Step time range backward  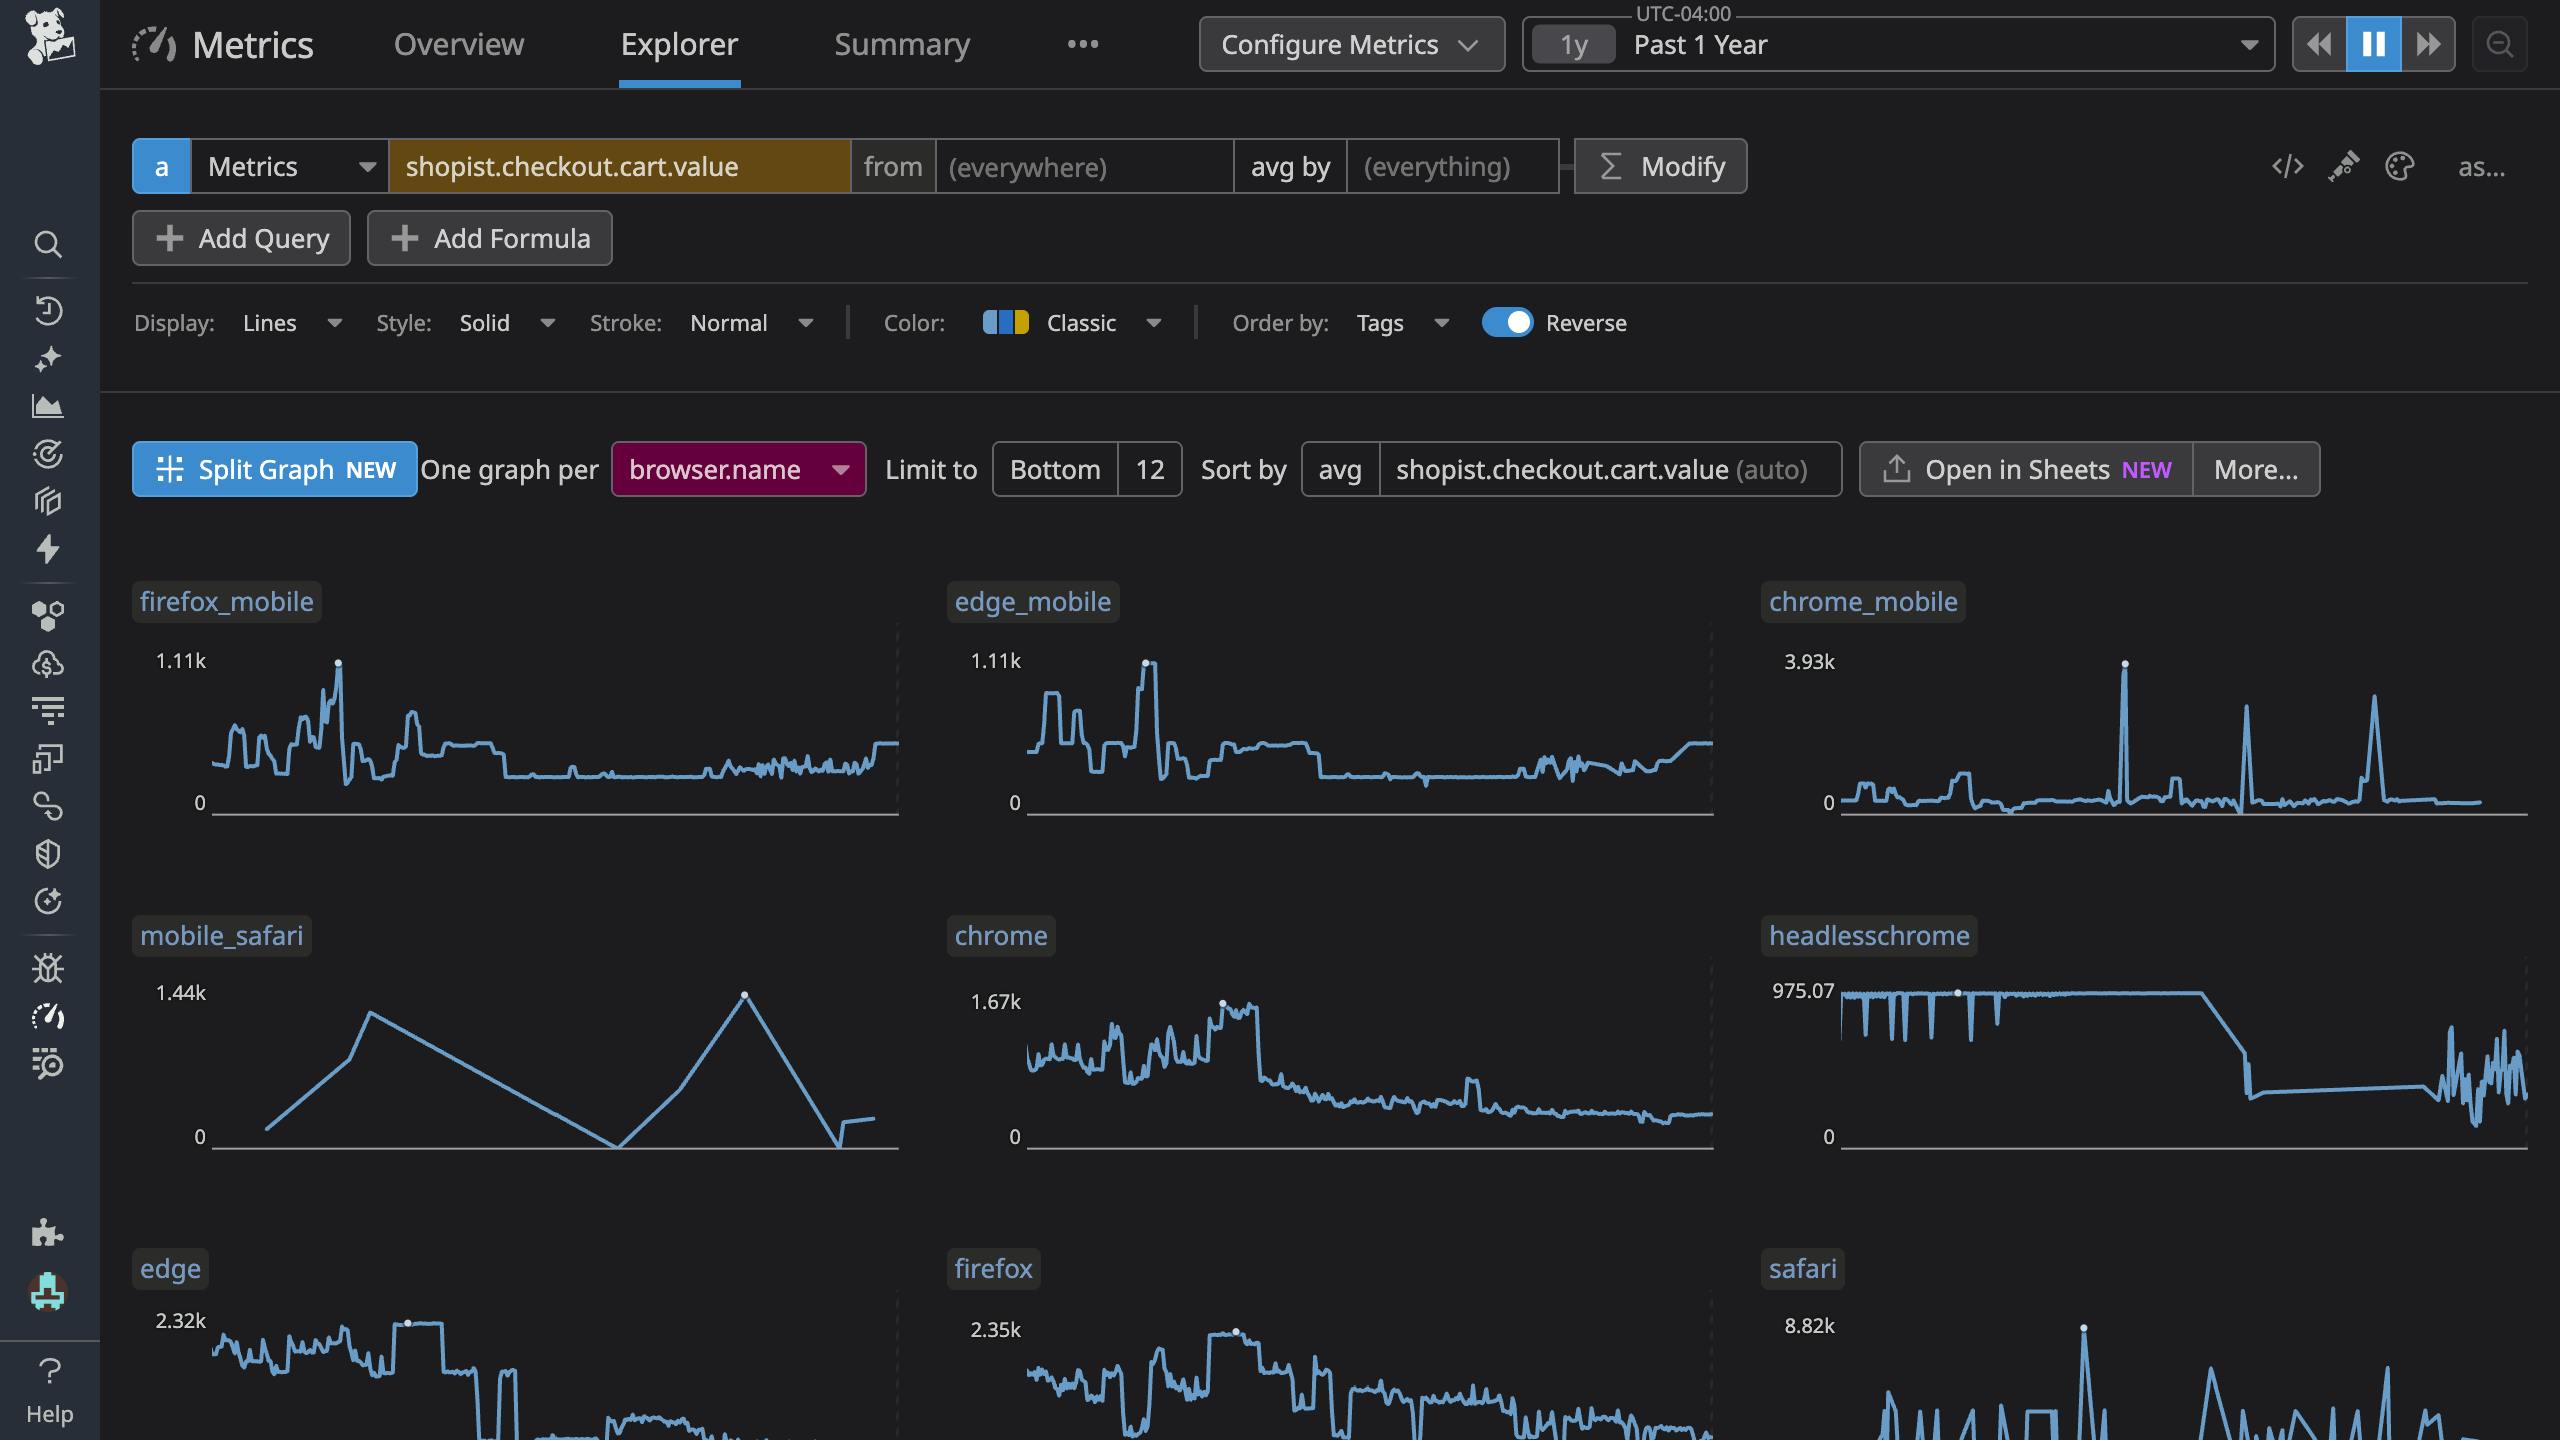[x=2319, y=44]
